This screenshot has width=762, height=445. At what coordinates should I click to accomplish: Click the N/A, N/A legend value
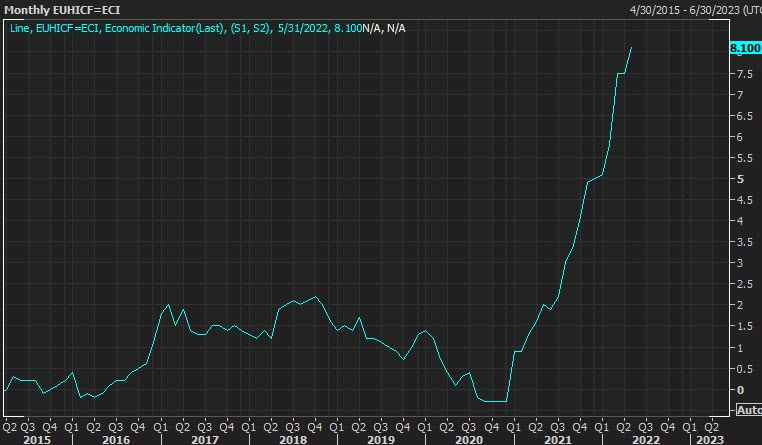(x=384, y=29)
